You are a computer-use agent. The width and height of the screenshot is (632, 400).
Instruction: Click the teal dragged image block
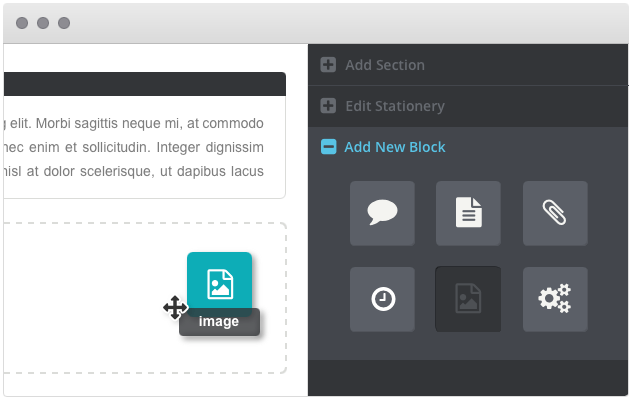(x=219, y=284)
